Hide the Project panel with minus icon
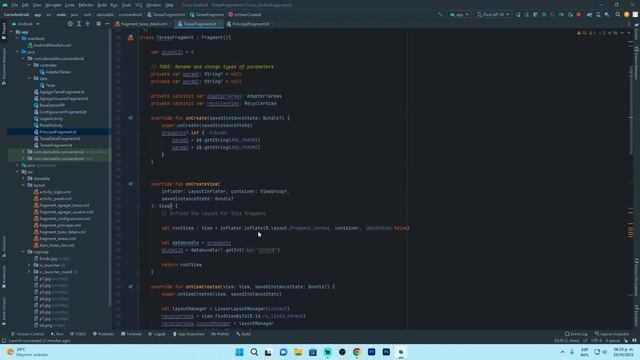 point(107,24)
